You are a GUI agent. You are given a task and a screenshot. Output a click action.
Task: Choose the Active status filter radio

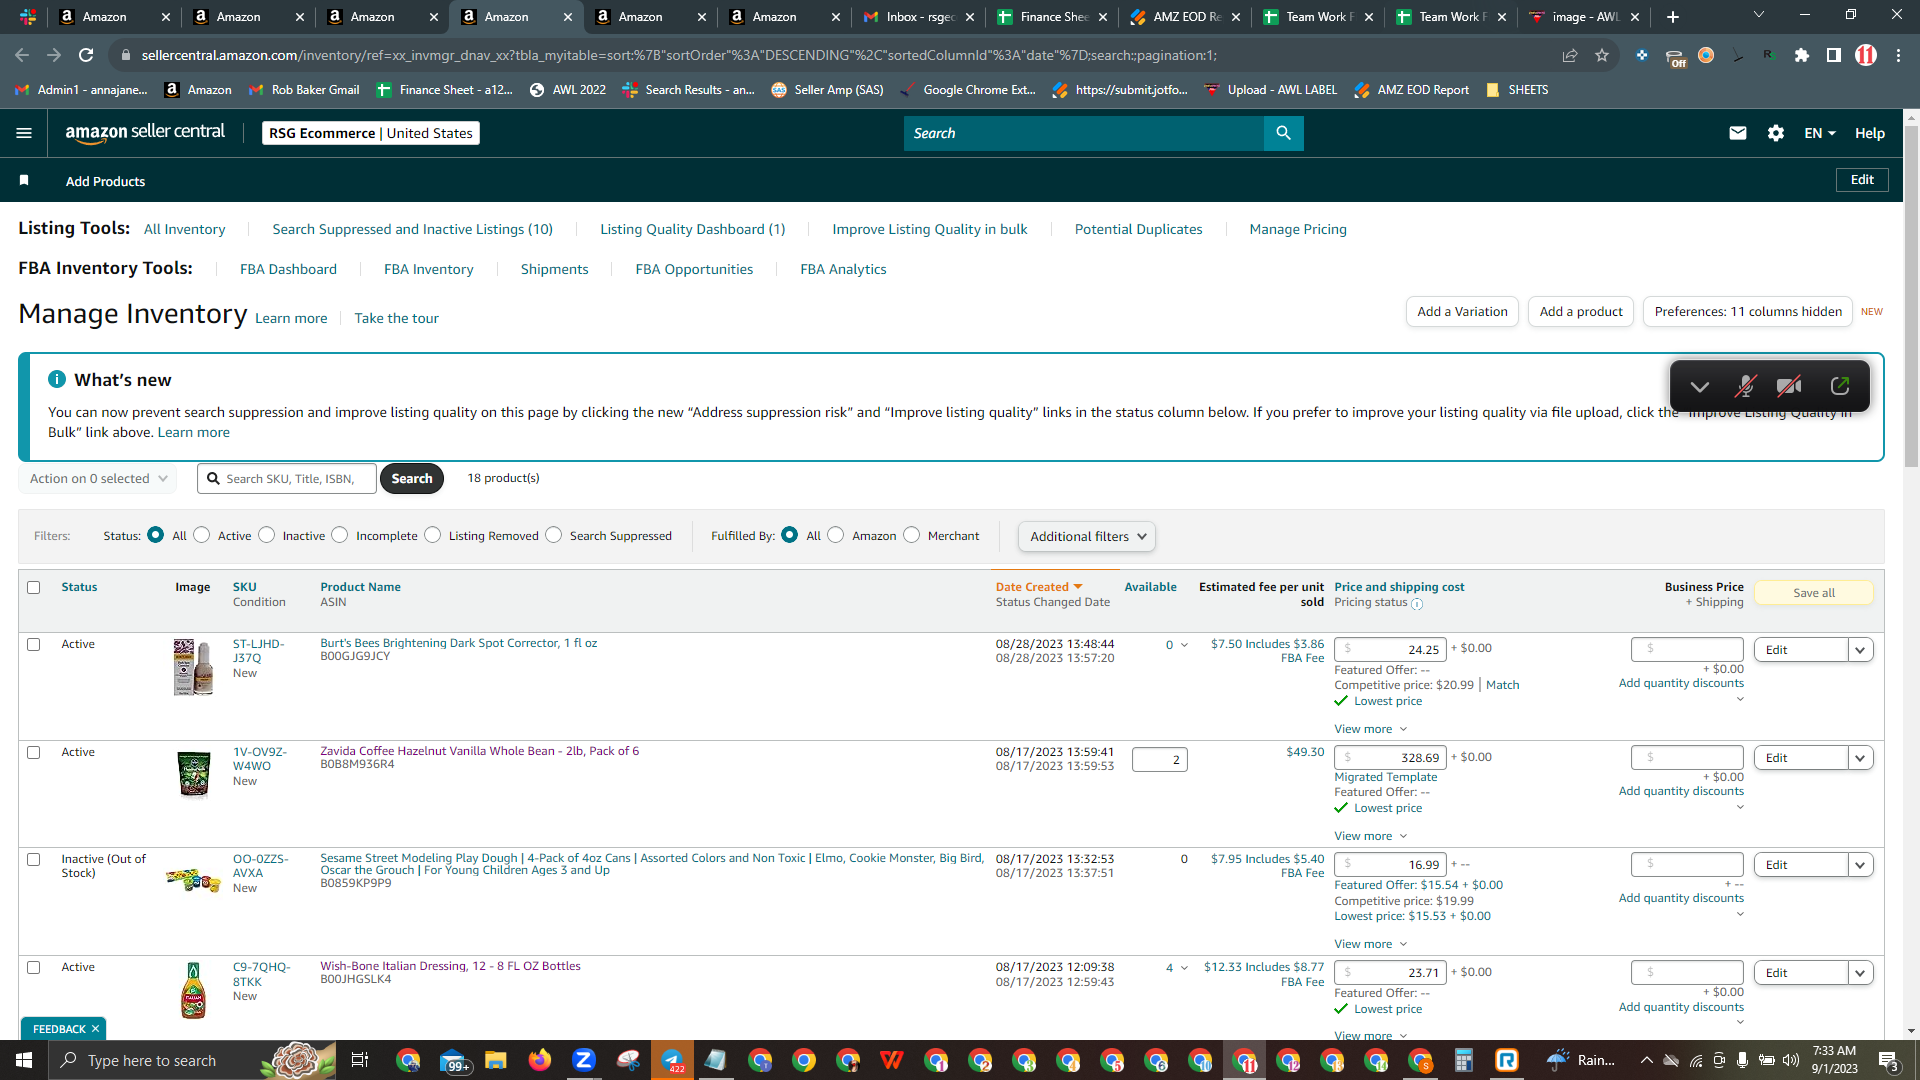pyautogui.click(x=202, y=535)
